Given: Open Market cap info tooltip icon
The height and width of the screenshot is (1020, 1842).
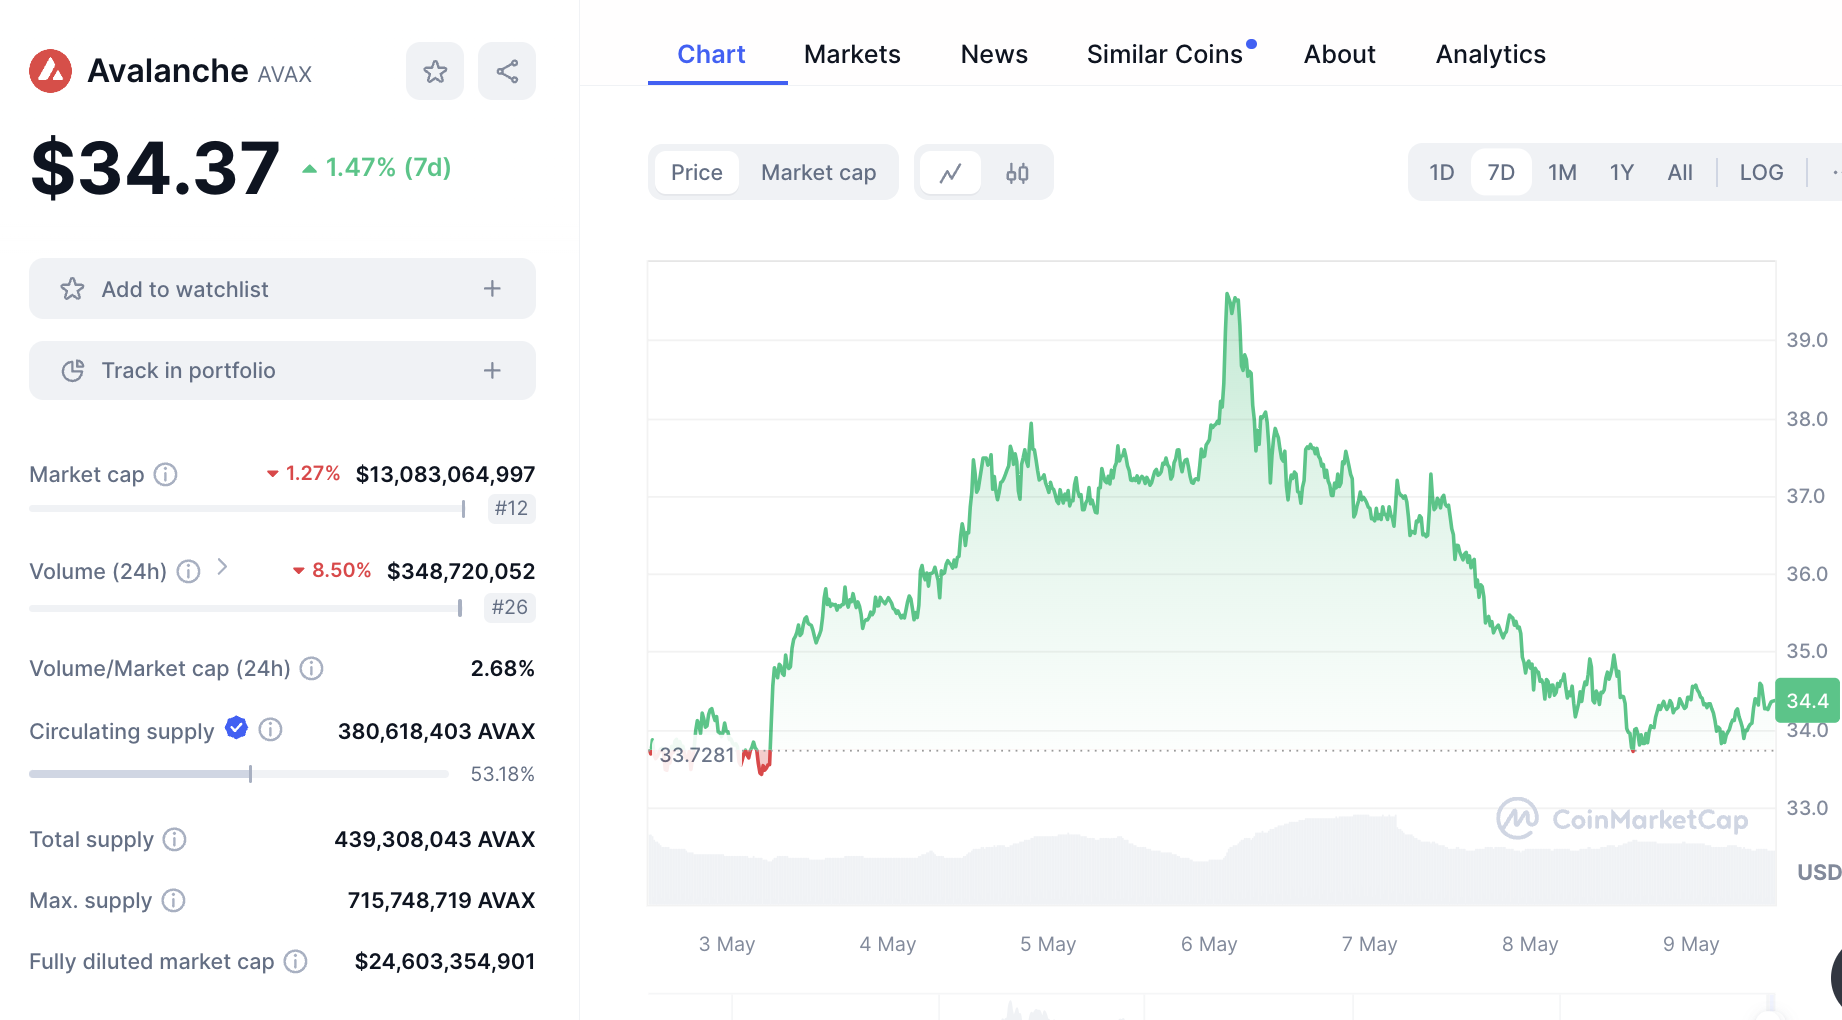Looking at the screenshot, I should [x=165, y=474].
